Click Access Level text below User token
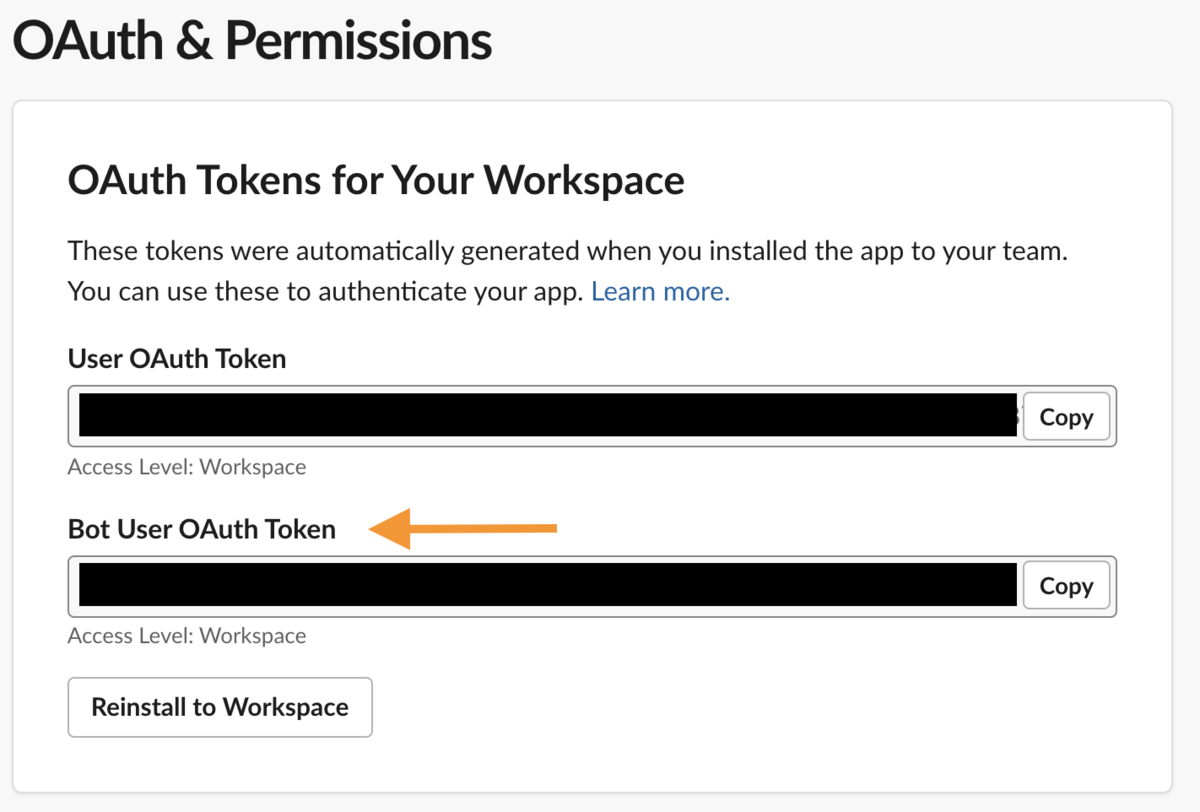Screen dimensions: 1200x812 (187, 467)
